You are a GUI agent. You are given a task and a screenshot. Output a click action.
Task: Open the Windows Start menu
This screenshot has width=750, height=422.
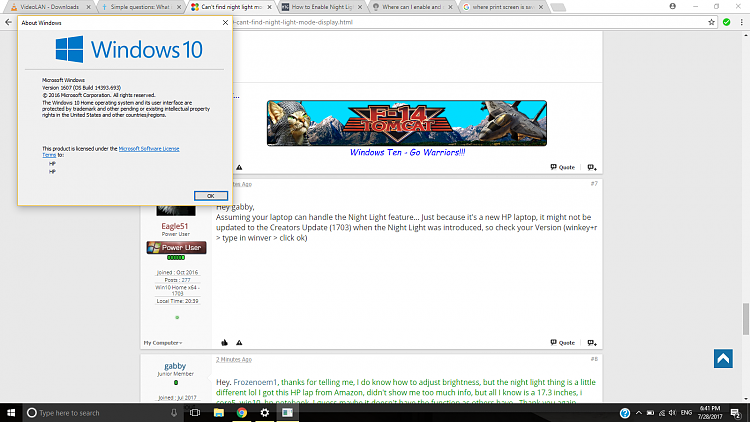coord(11,412)
